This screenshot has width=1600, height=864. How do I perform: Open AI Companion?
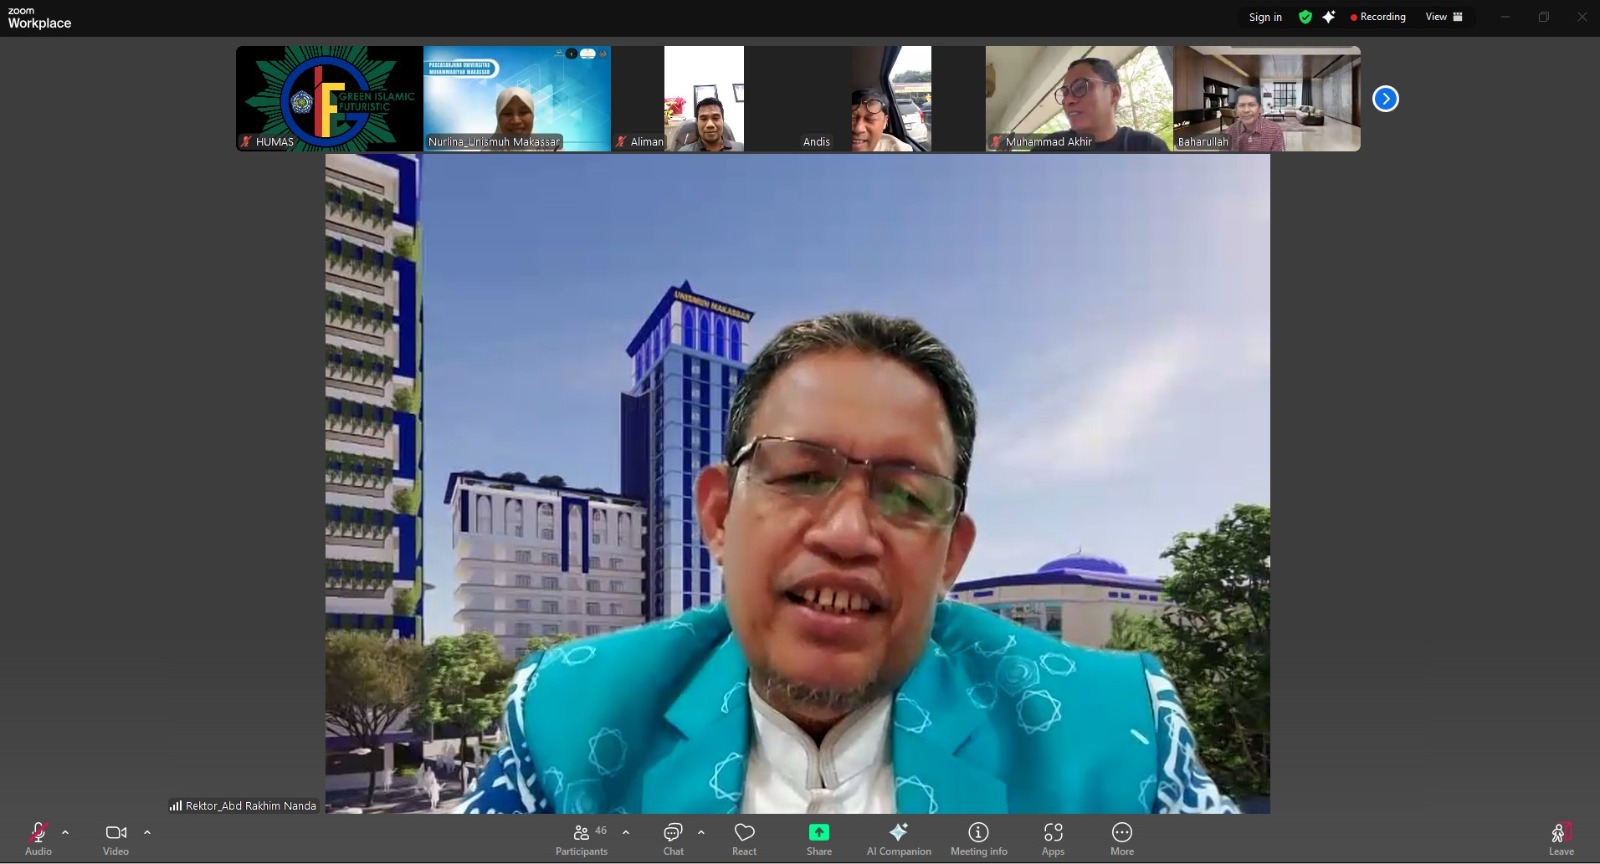898,838
